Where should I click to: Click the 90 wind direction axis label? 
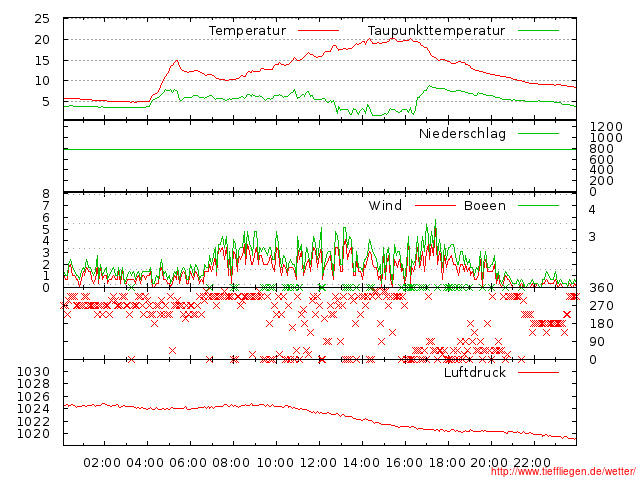click(597, 342)
